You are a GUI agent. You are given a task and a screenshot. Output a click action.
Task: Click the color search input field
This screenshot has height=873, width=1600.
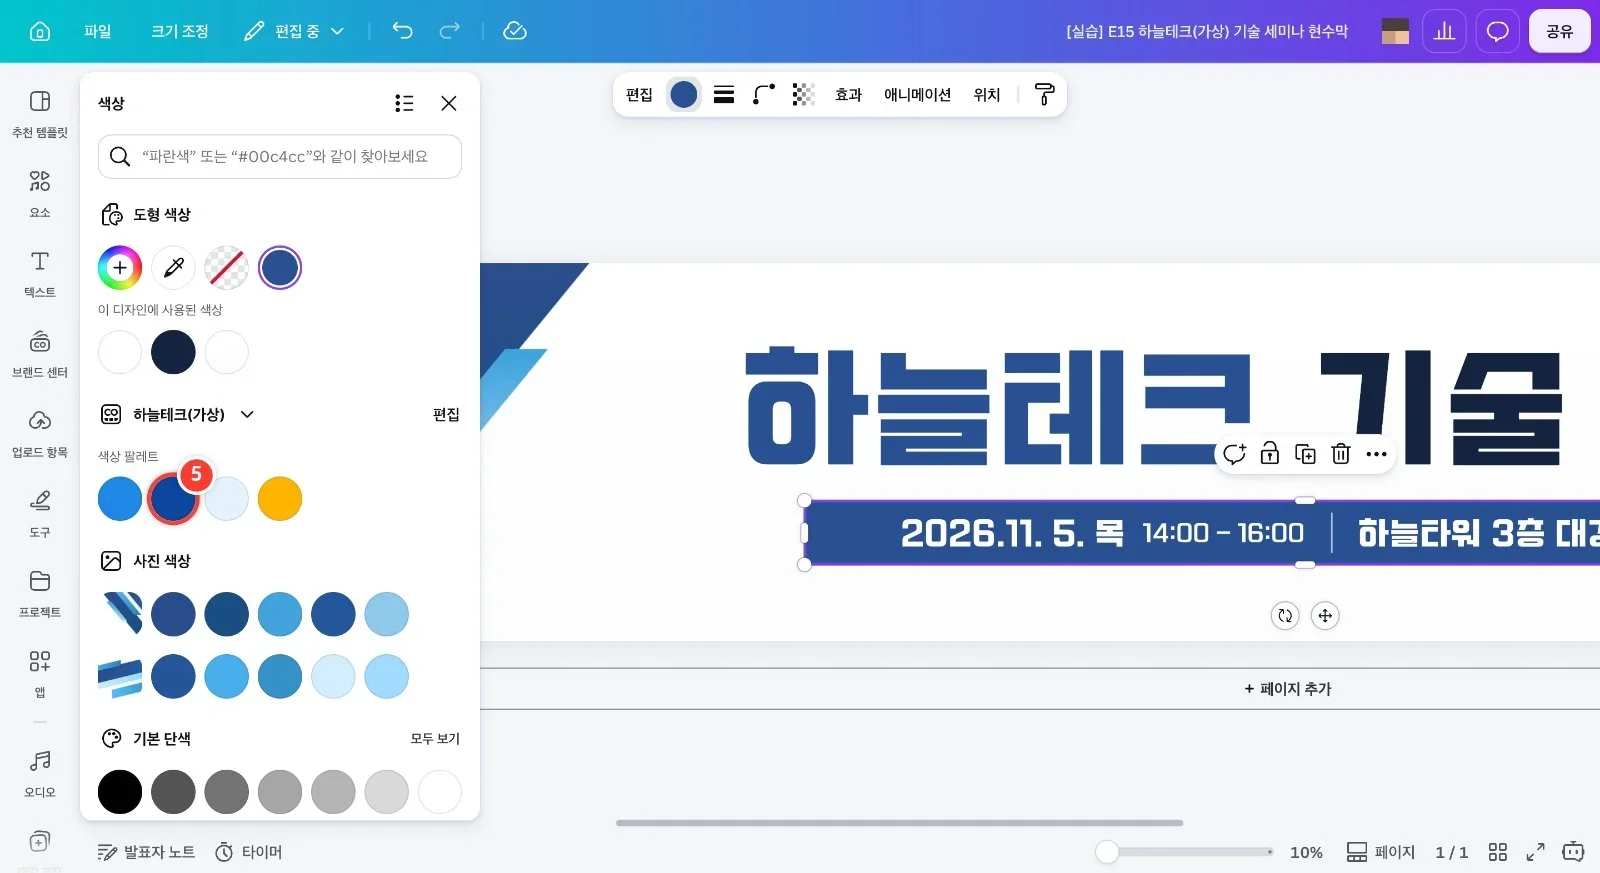280,156
